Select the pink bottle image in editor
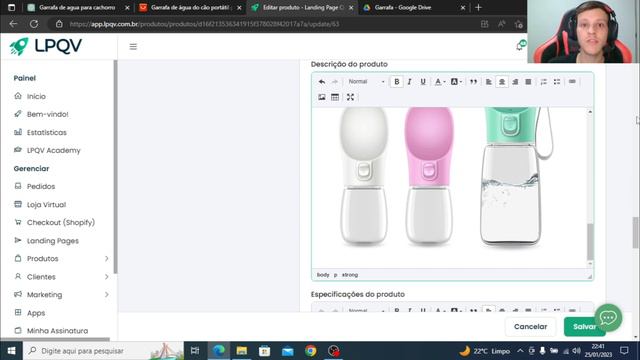Viewport: 640px width, 360px height. [x=429, y=176]
